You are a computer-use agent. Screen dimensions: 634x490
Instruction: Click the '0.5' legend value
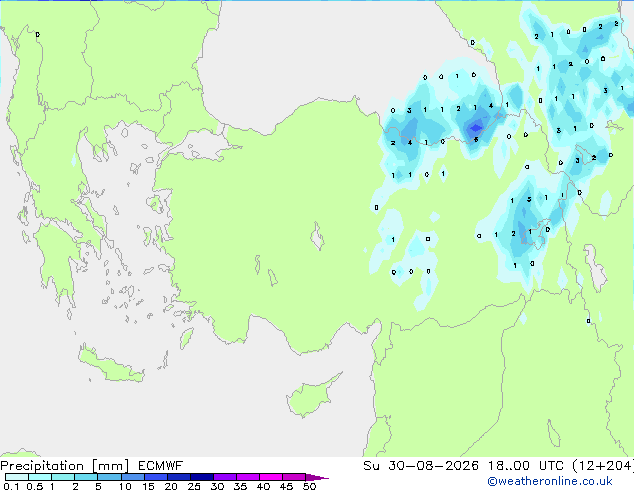(35, 486)
